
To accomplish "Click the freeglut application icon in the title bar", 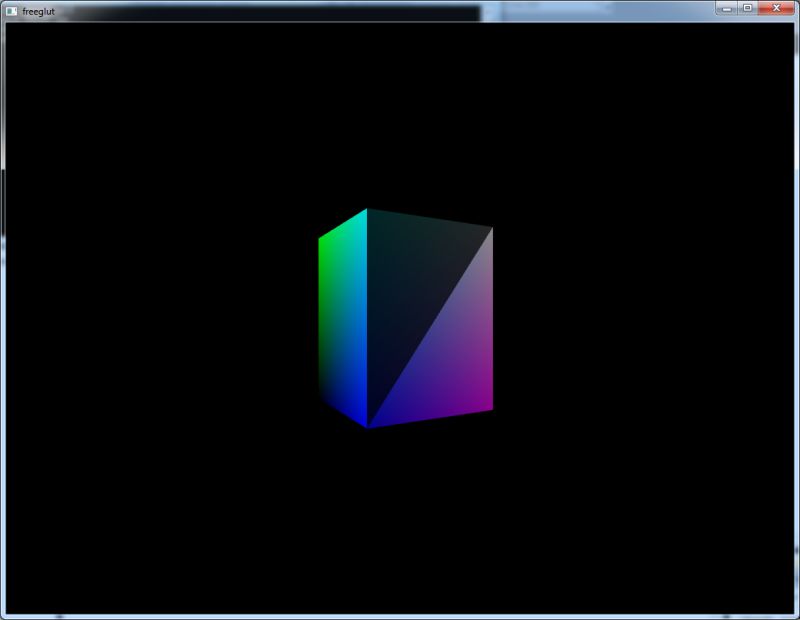I will (x=12, y=11).
